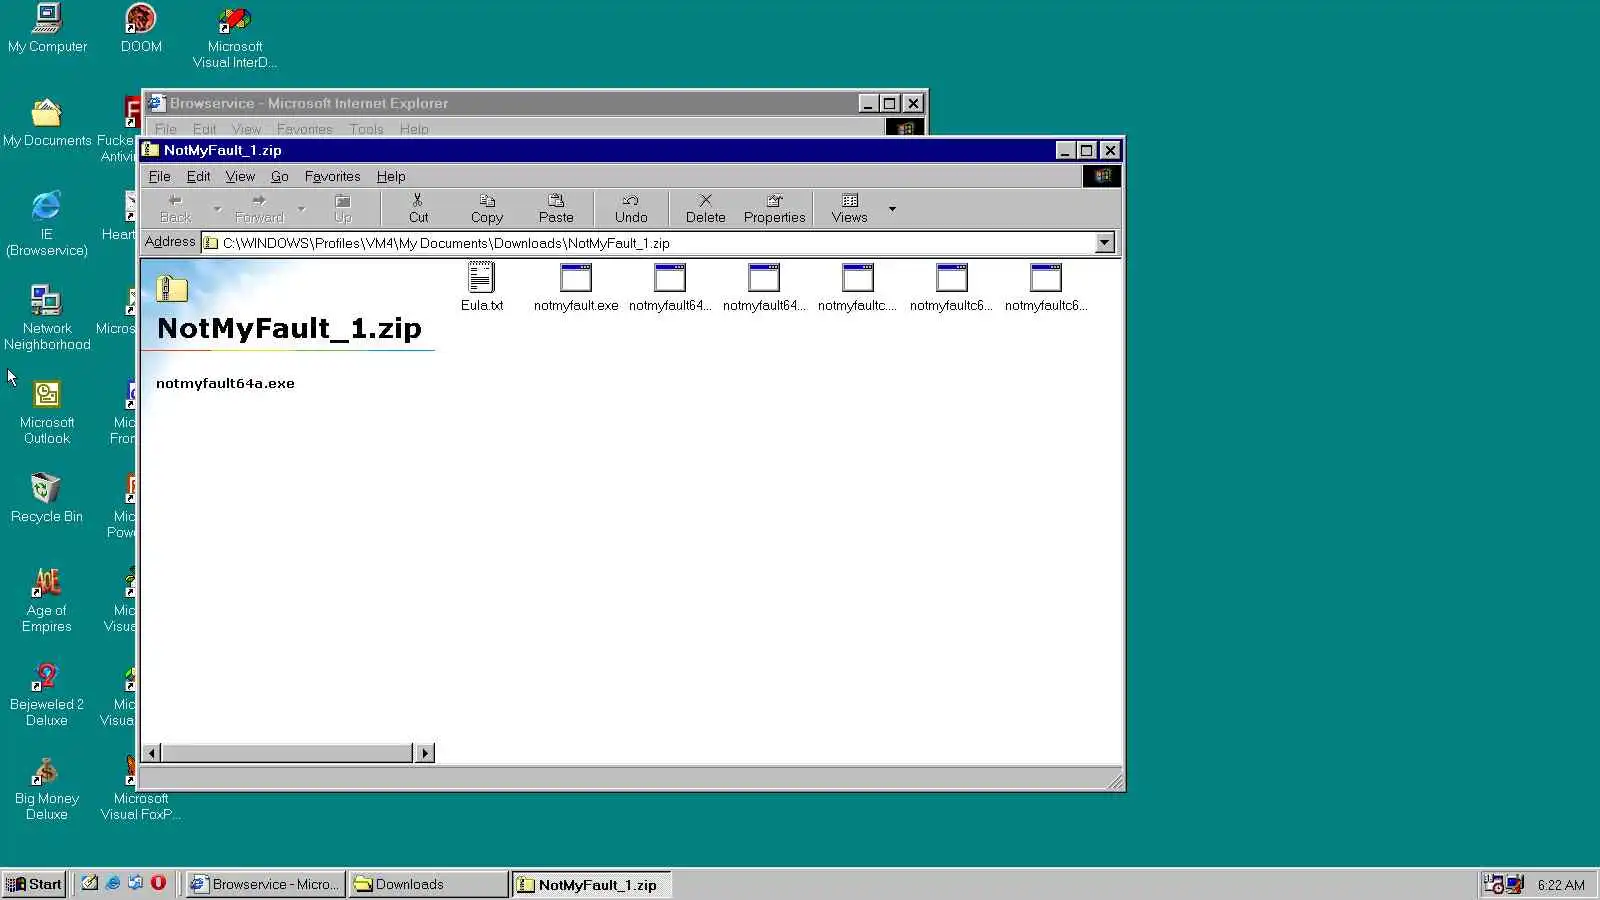Select the Microsoft Outlook desktop icon
The image size is (1600, 900).
(x=47, y=411)
